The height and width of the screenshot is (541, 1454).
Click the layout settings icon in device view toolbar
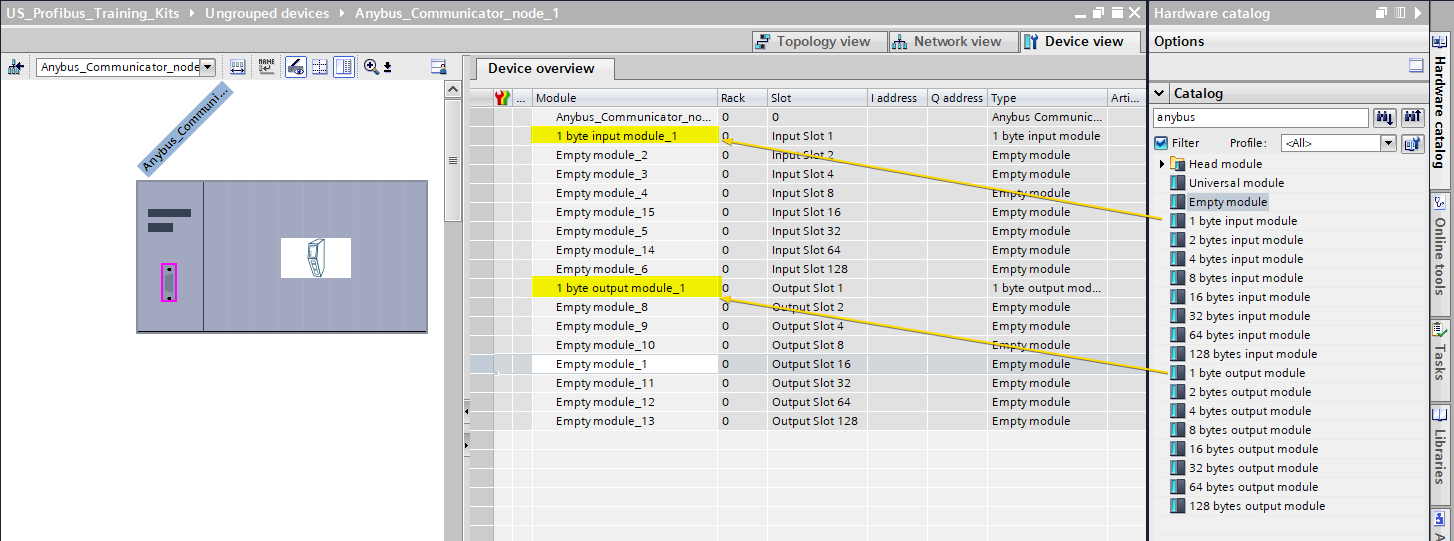[x=438, y=67]
